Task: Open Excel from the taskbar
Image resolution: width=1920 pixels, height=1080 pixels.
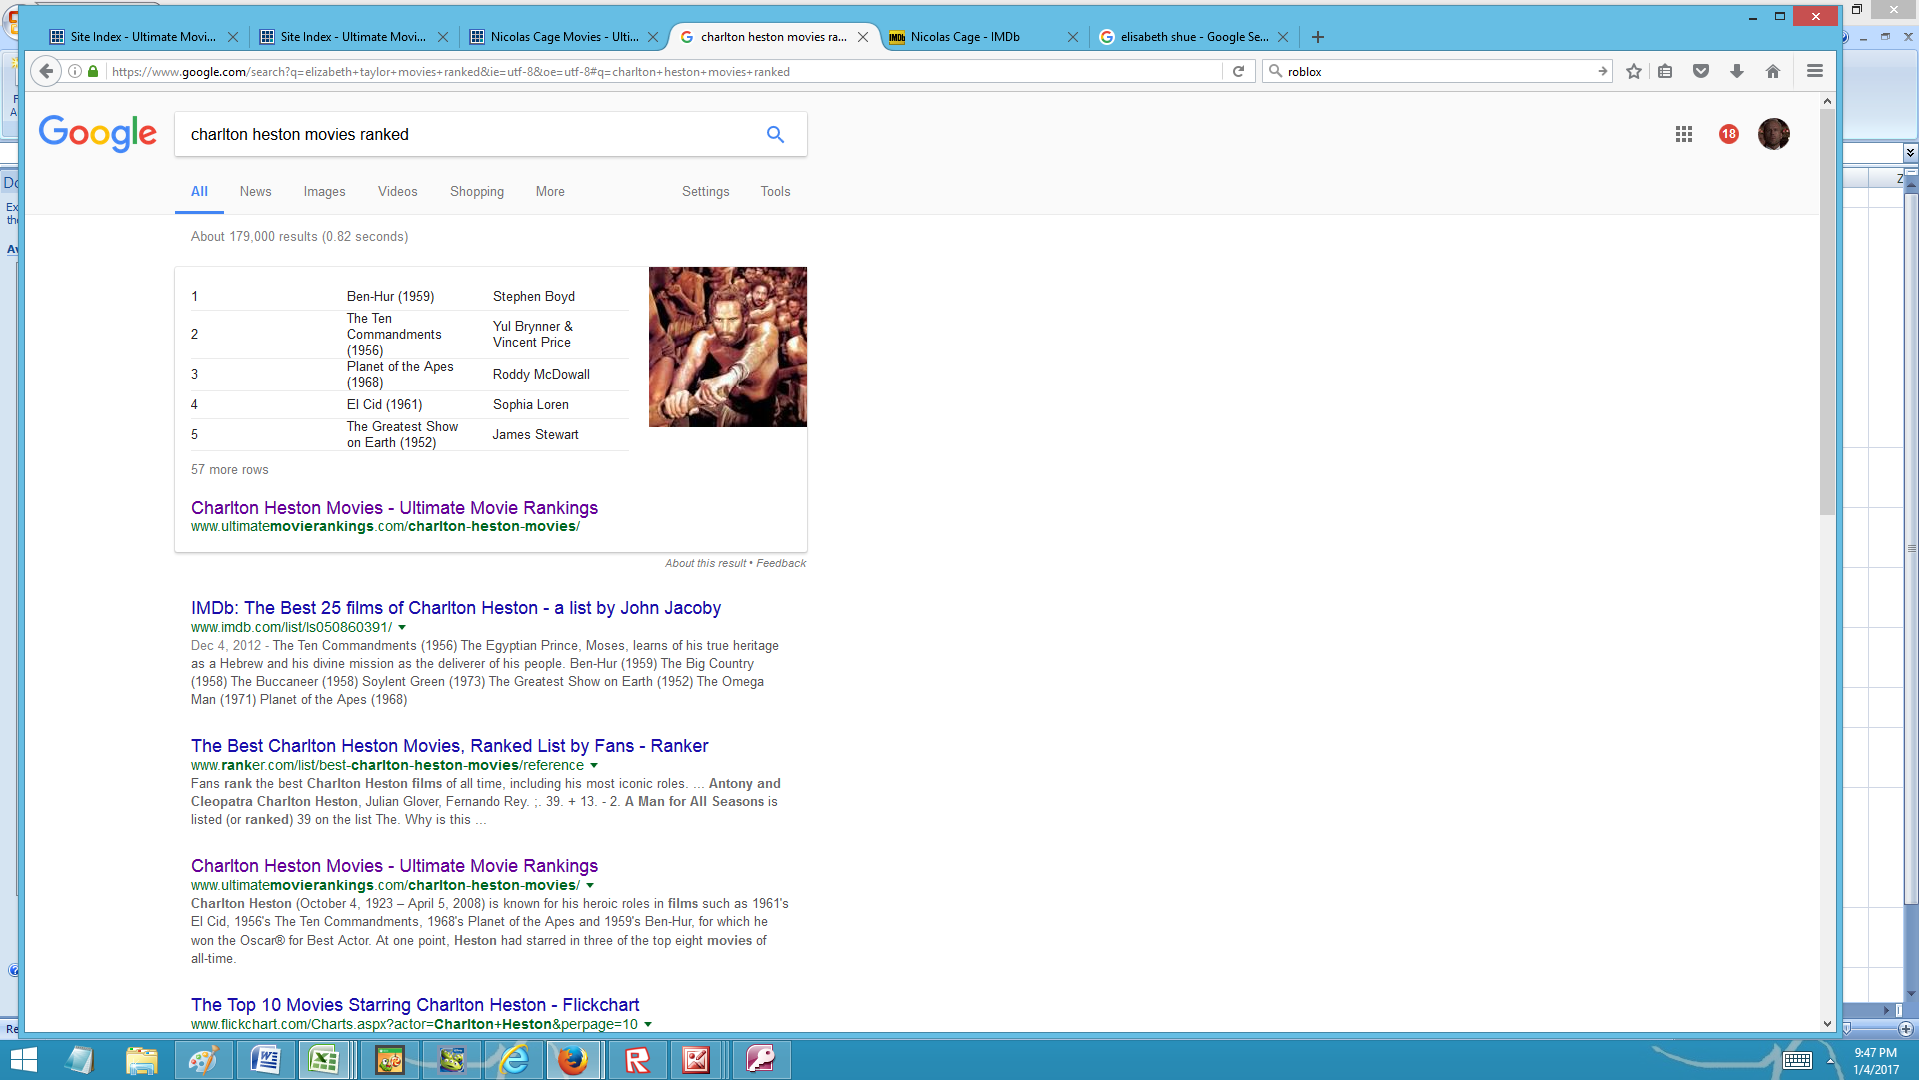Action: [x=323, y=1060]
